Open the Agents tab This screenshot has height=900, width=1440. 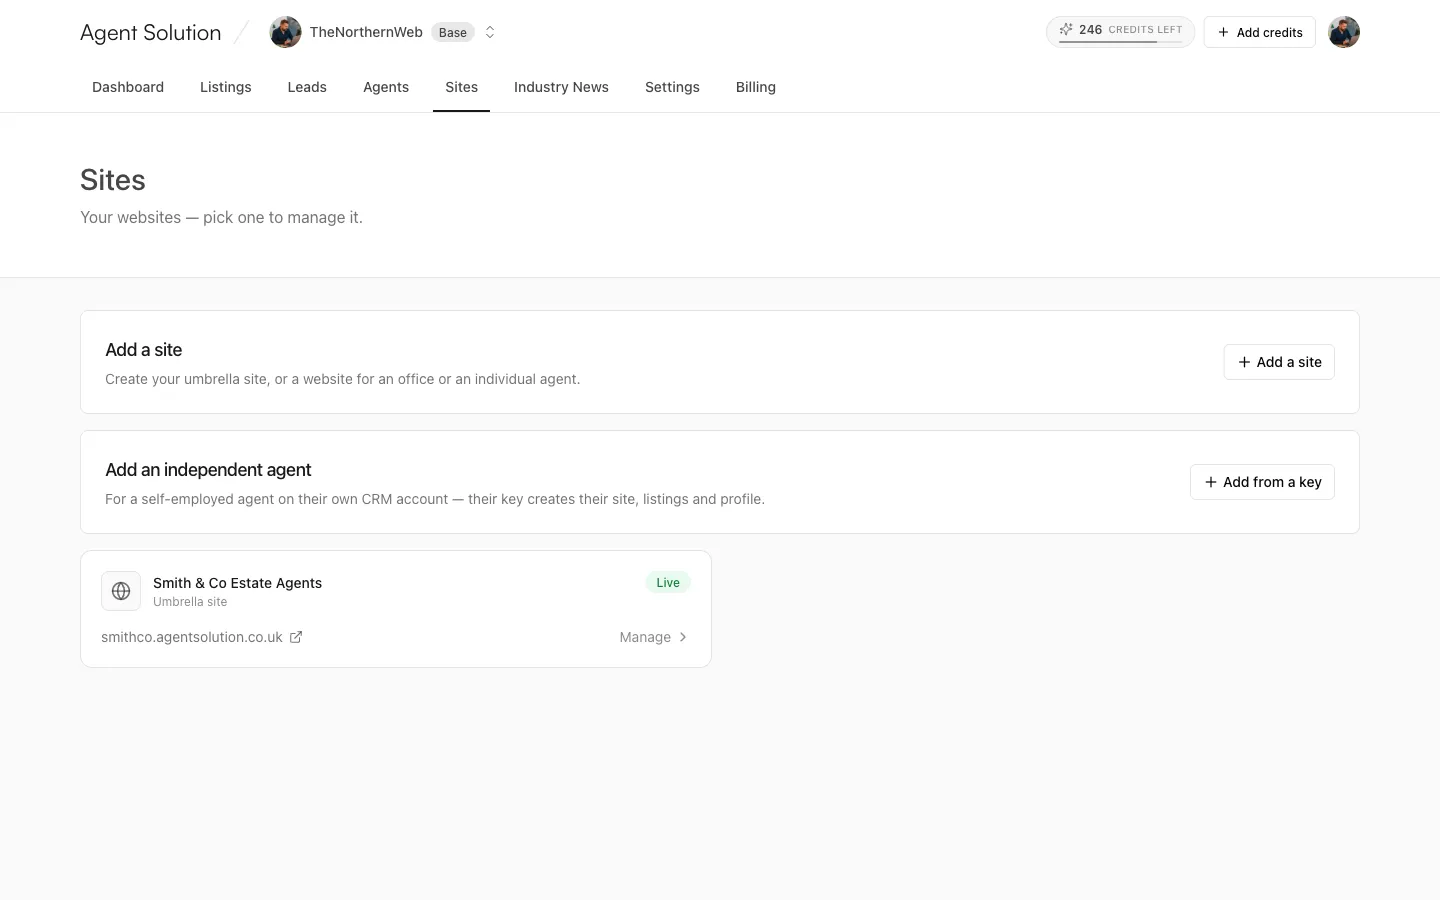pos(386,87)
